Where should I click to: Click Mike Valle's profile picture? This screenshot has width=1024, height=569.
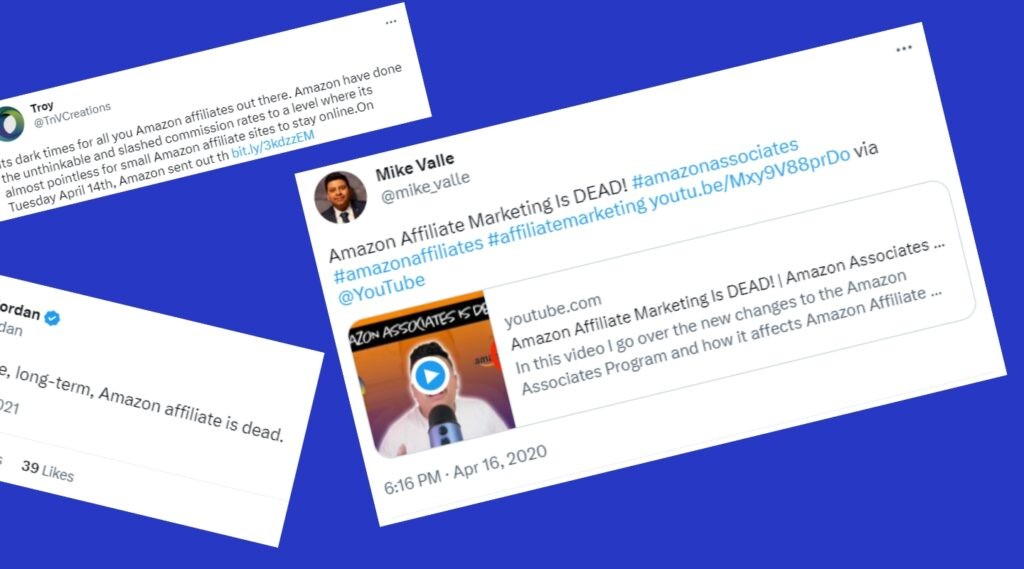(x=341, y=196)
